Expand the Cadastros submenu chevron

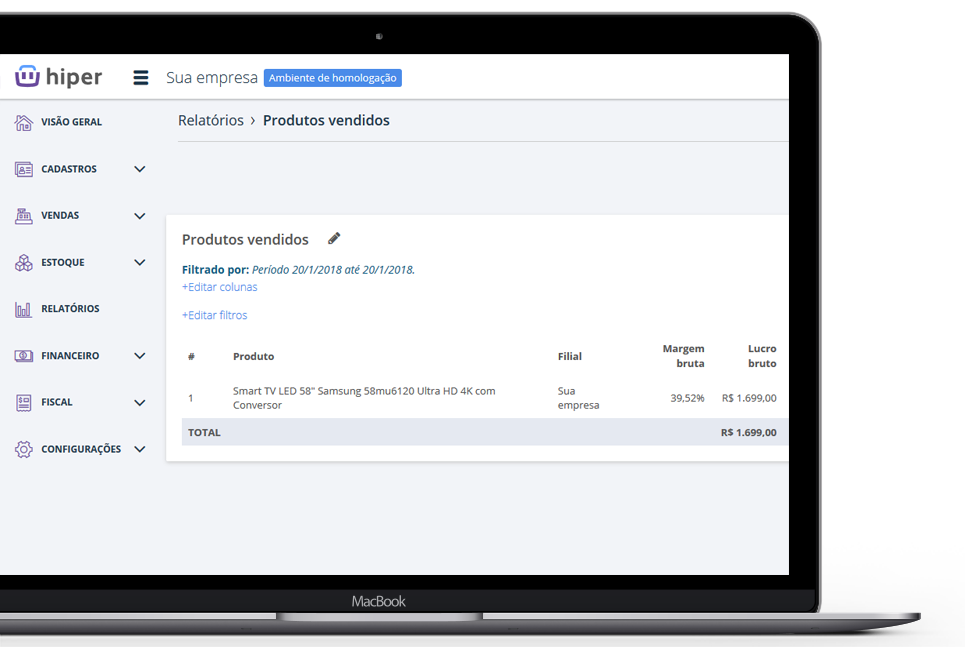140,169
